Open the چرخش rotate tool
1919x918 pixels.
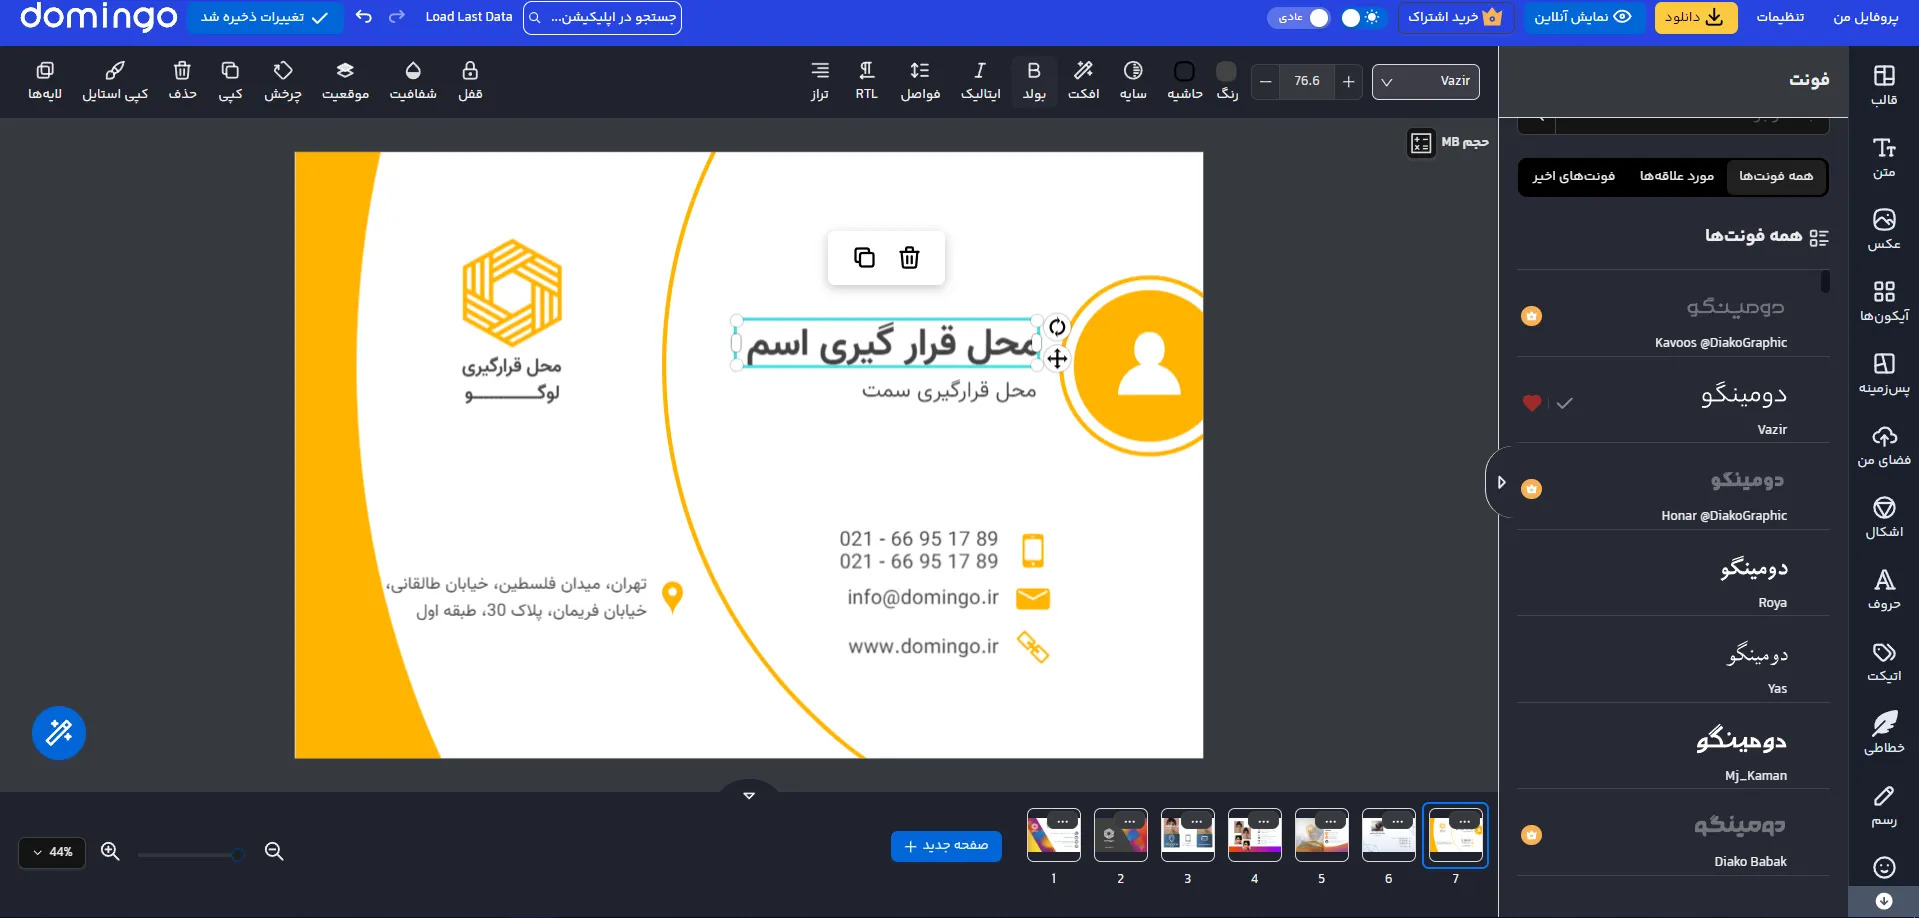coord(283,81)
